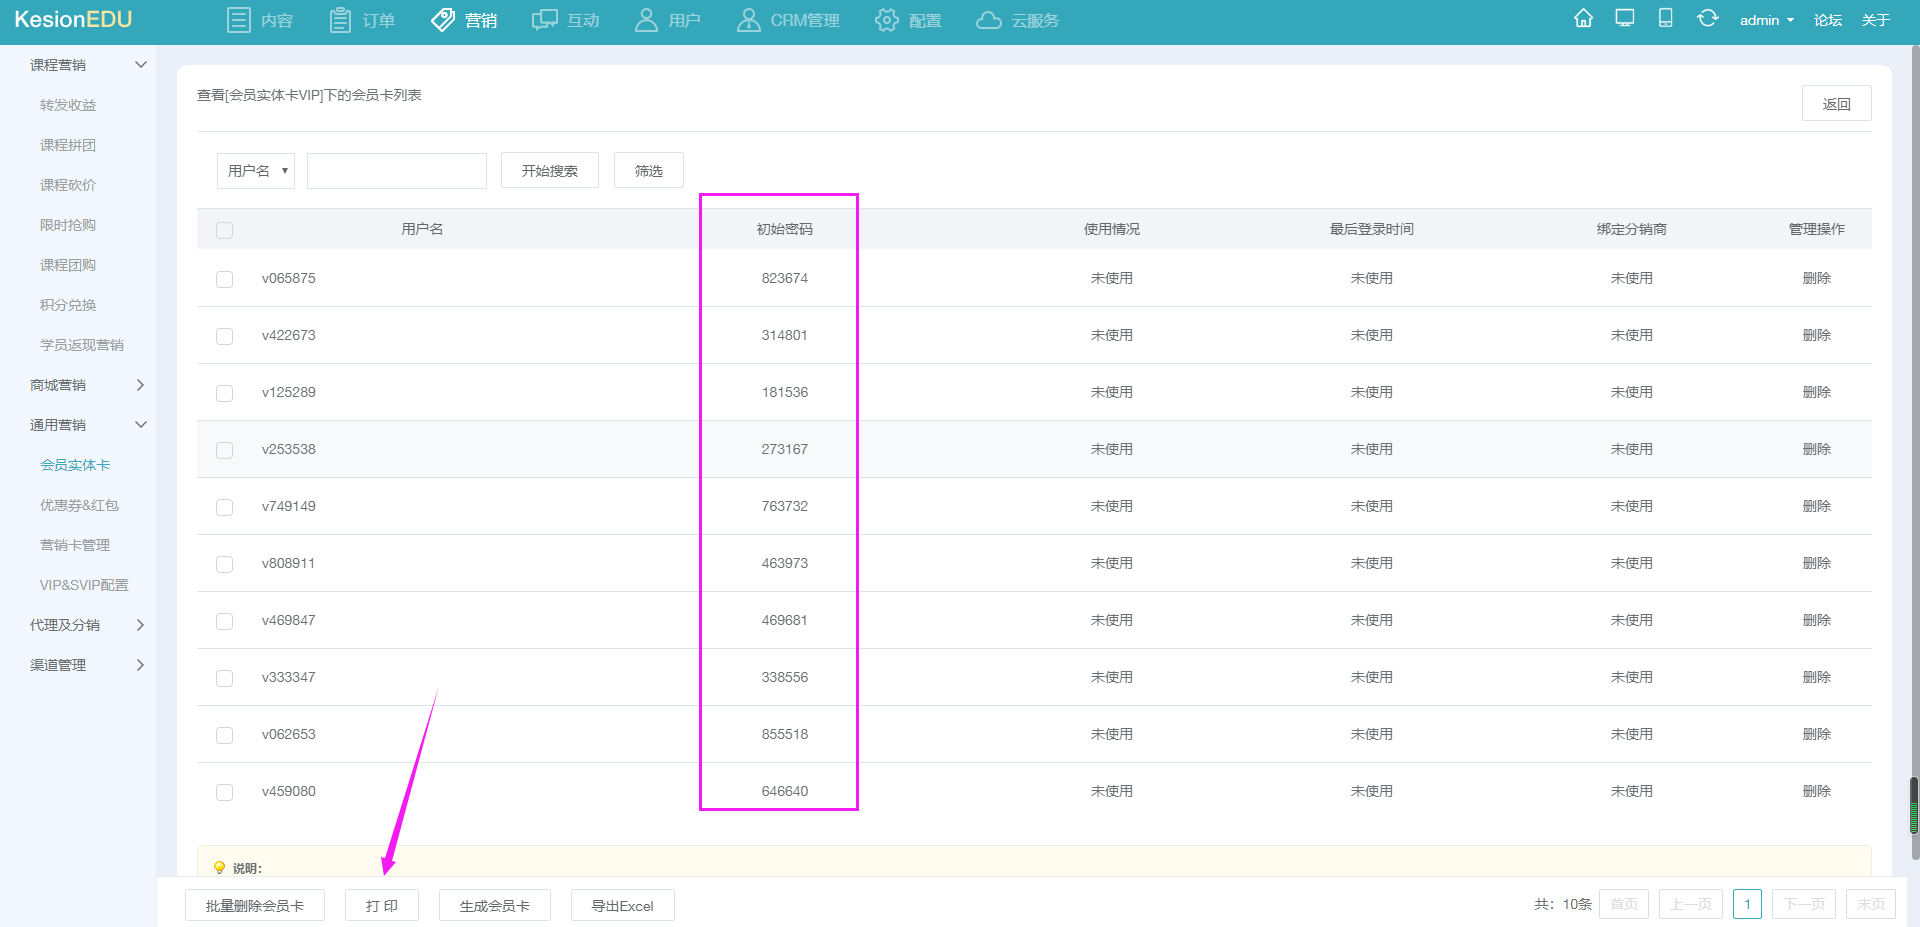Click the home icon in top bar
The width and height of the screenshot is (1920, 927).
click(1583, 19)
